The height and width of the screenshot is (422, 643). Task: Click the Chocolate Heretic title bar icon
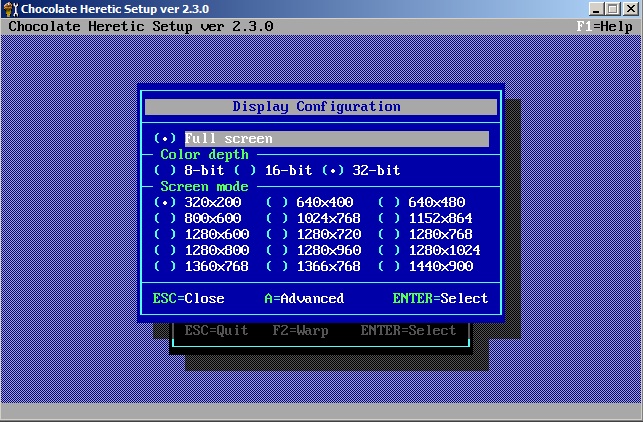(11, 9)
